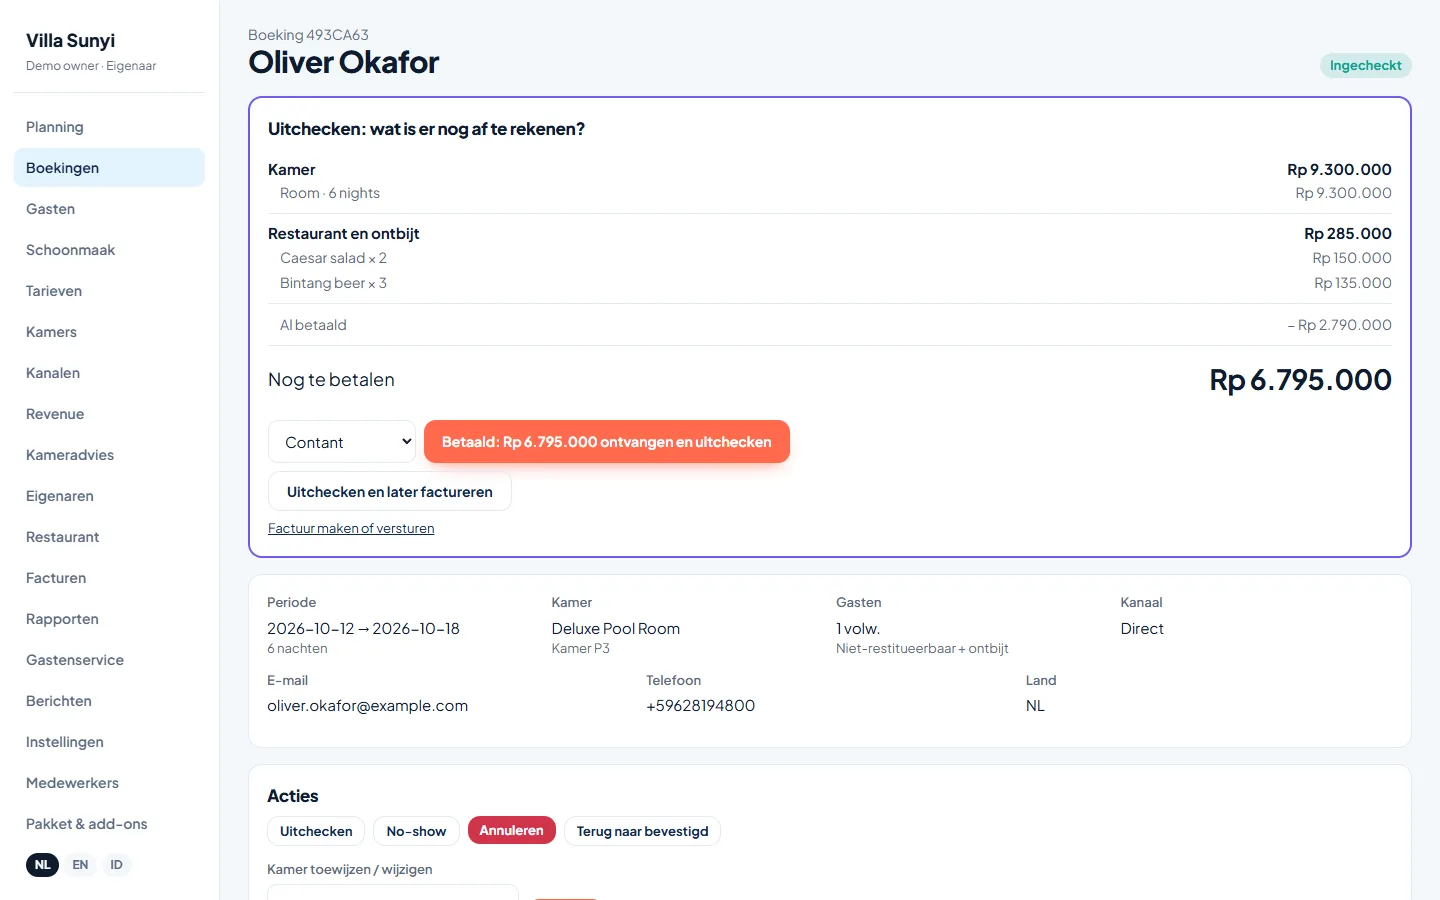
Task: Click the Al betaald row
Action: point(830,325)
